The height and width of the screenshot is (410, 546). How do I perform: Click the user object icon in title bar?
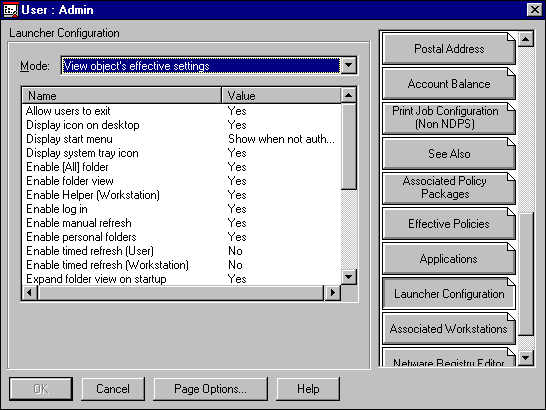[10, 10]
